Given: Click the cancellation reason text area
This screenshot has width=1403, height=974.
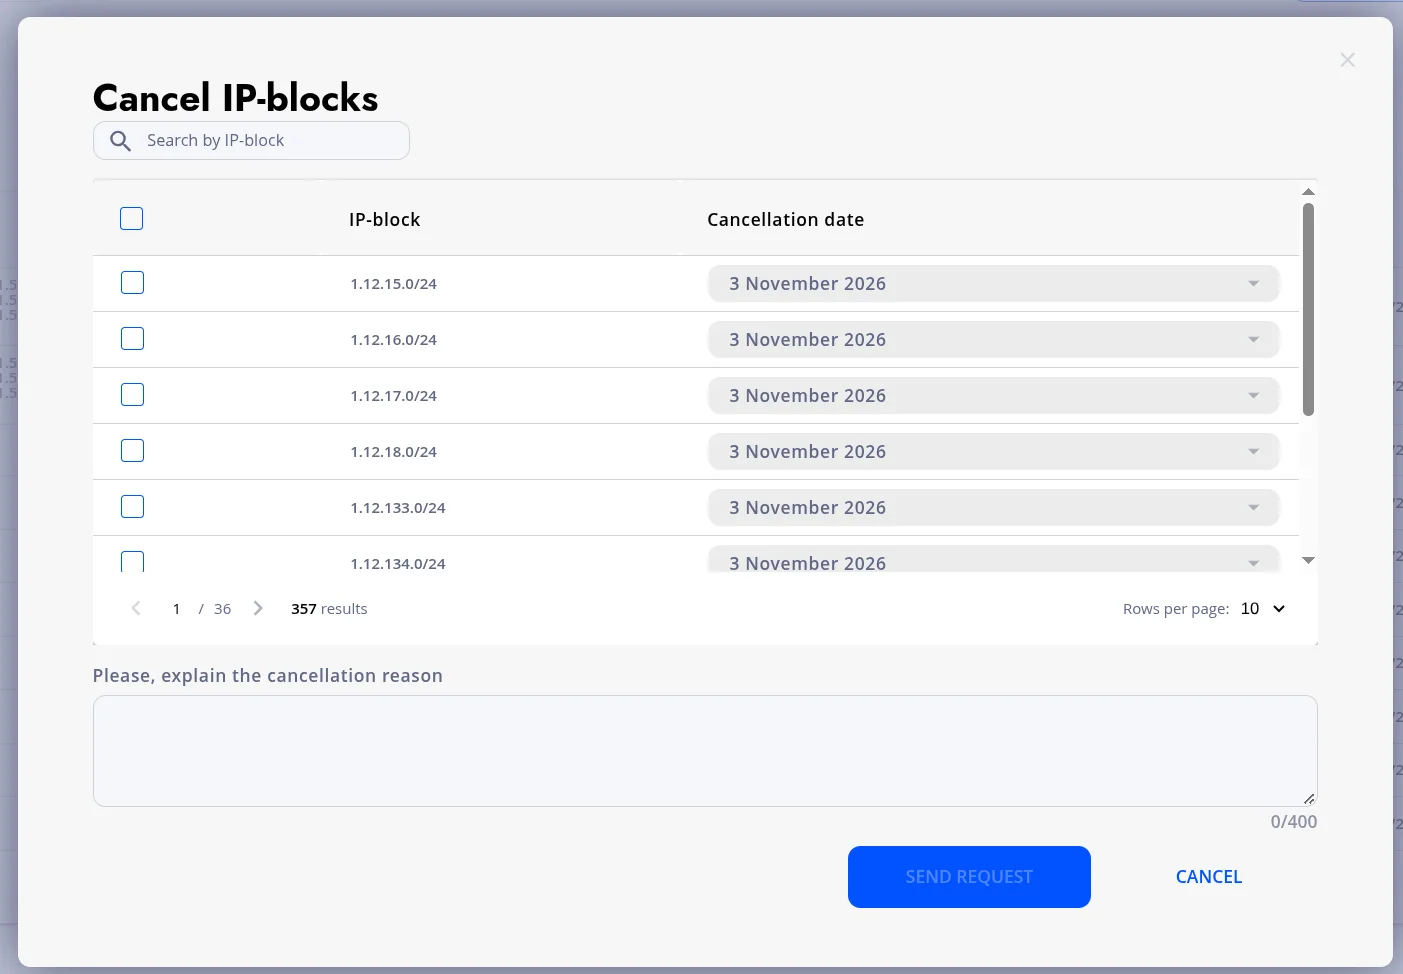Looking at the screenshot, I should [705, 751].
